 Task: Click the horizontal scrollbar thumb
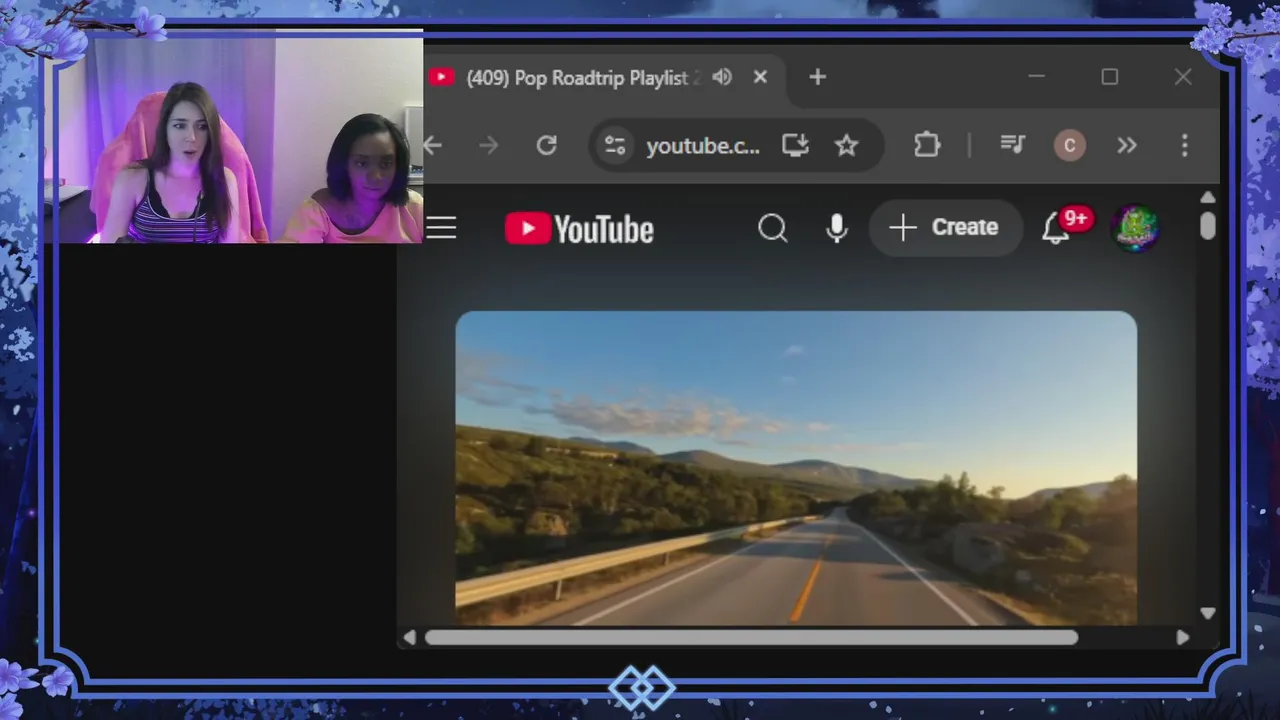point(751,637)
